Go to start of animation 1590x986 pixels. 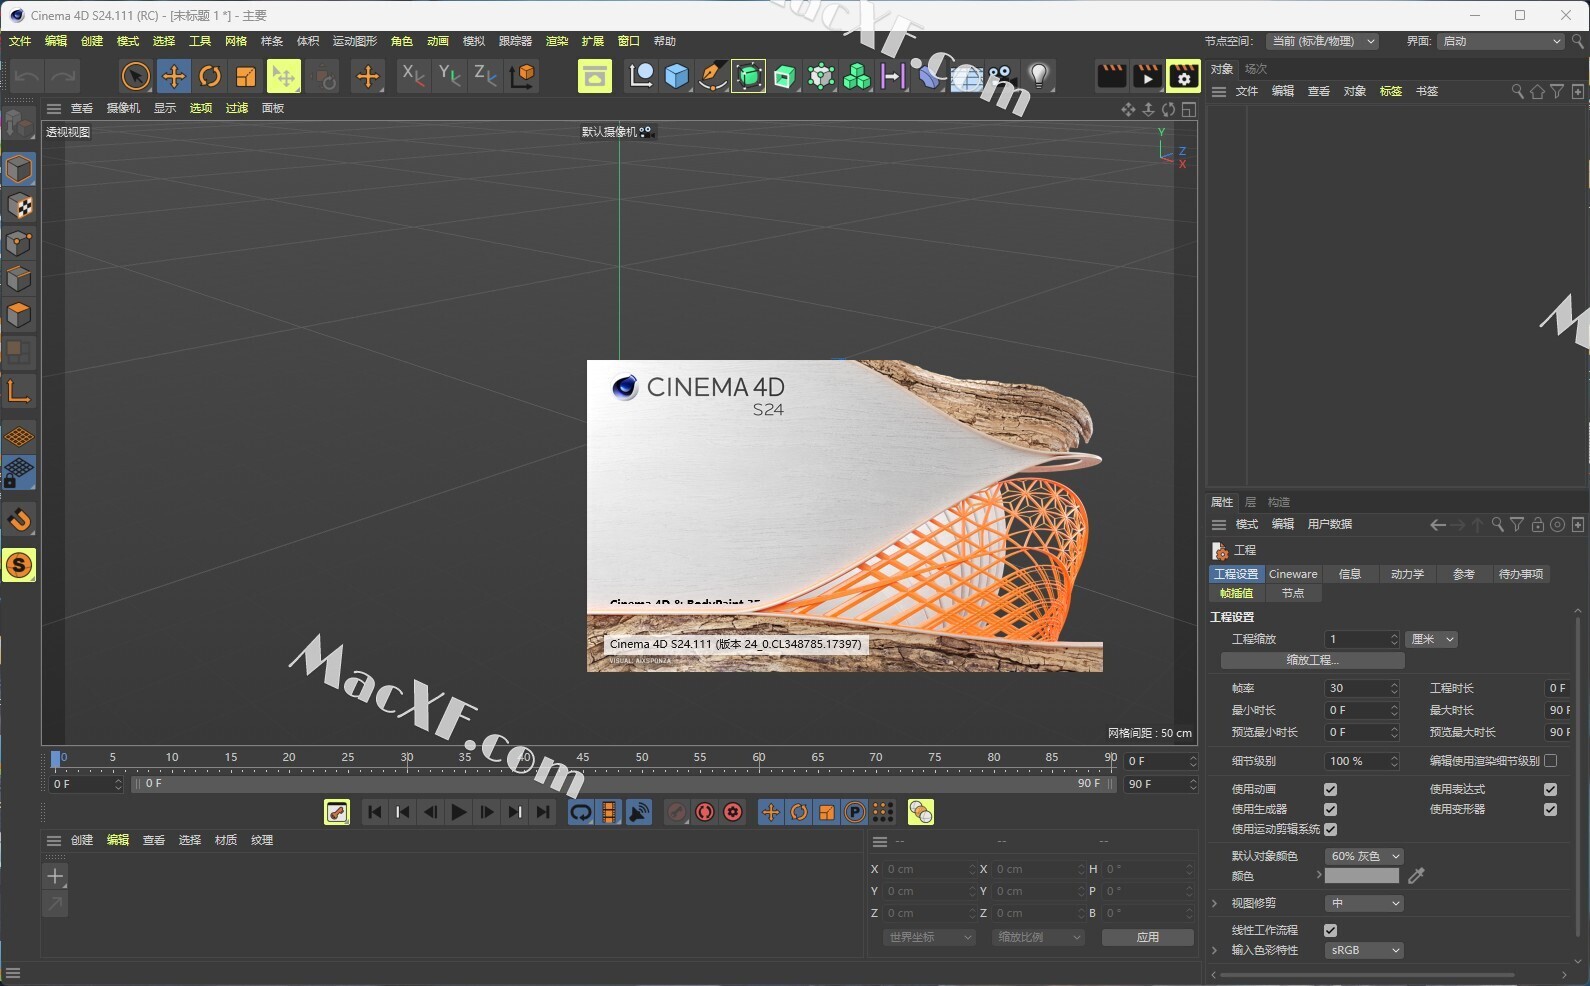[375, 812]
